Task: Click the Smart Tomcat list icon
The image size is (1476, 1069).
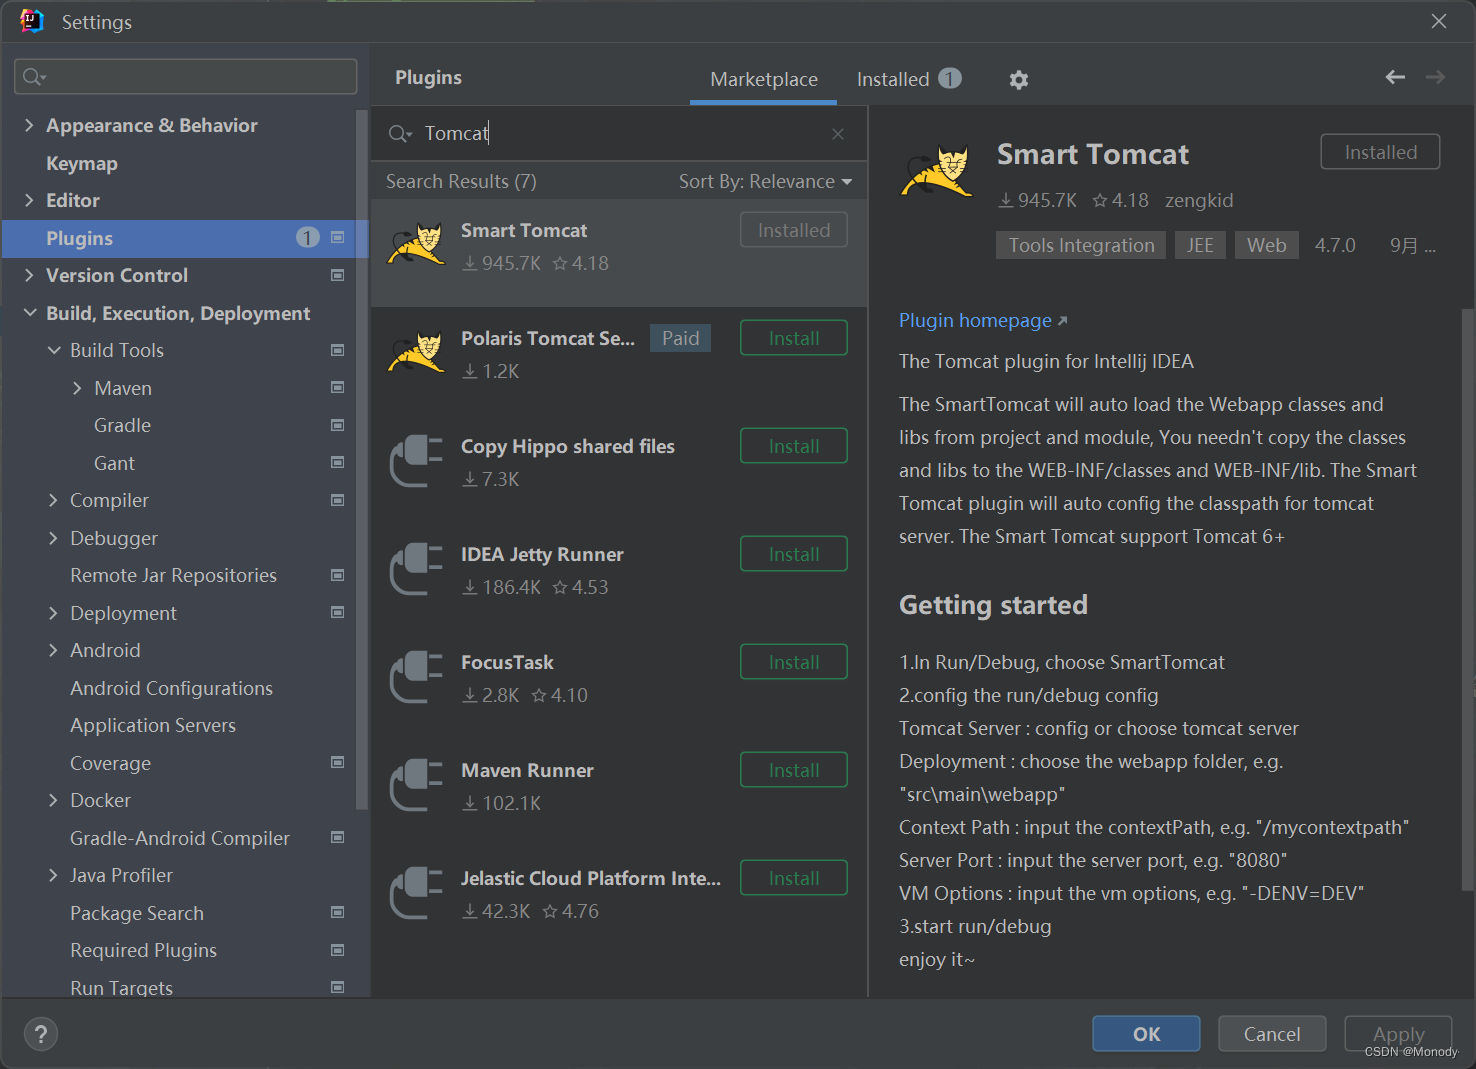Action: click(416, 244)
